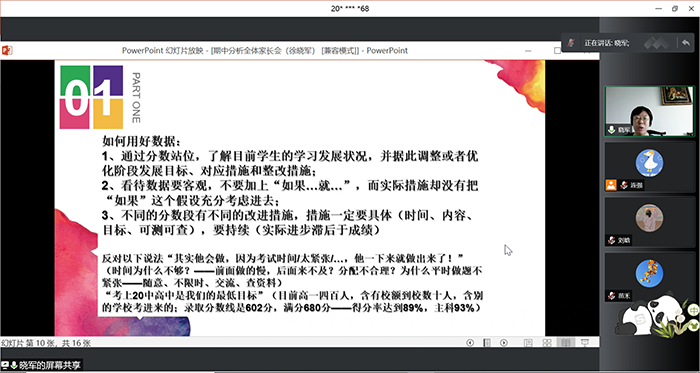Screen dimensions: 700x373
Task: Click 晓军's green microphone icon on video
Action: [x=611, y=130]
